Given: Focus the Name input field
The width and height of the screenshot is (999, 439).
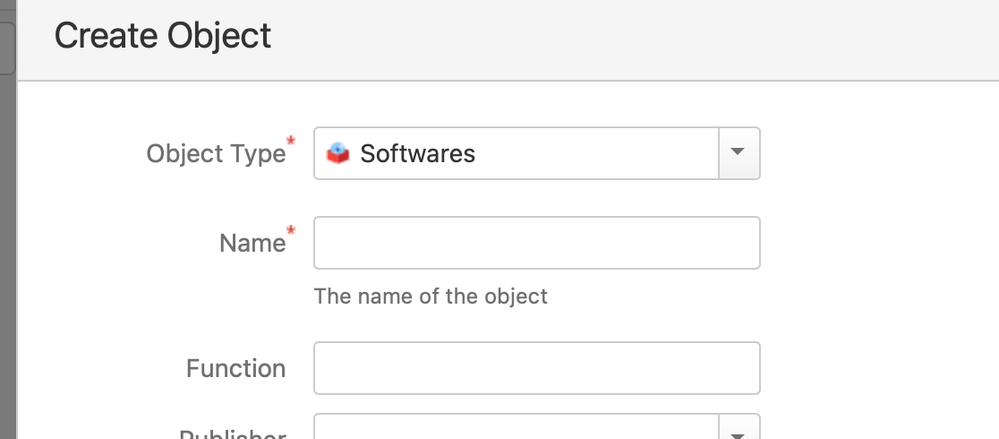Looking at the screenshot, I should [x=536, y=243].
